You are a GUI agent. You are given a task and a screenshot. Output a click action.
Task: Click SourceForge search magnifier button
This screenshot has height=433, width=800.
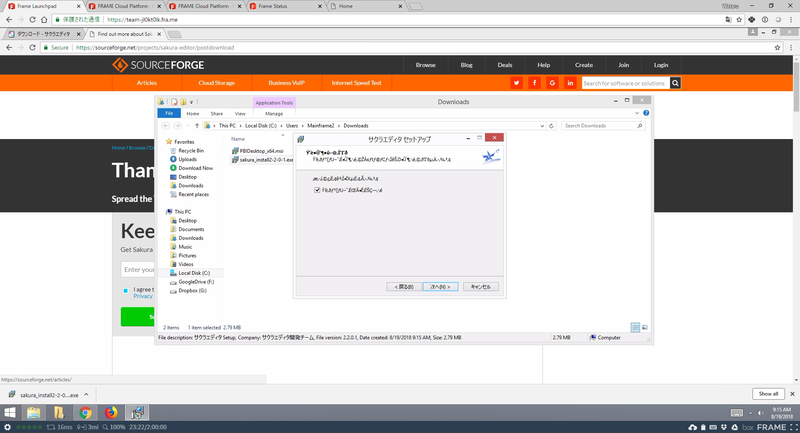click(x=675, y=83)
